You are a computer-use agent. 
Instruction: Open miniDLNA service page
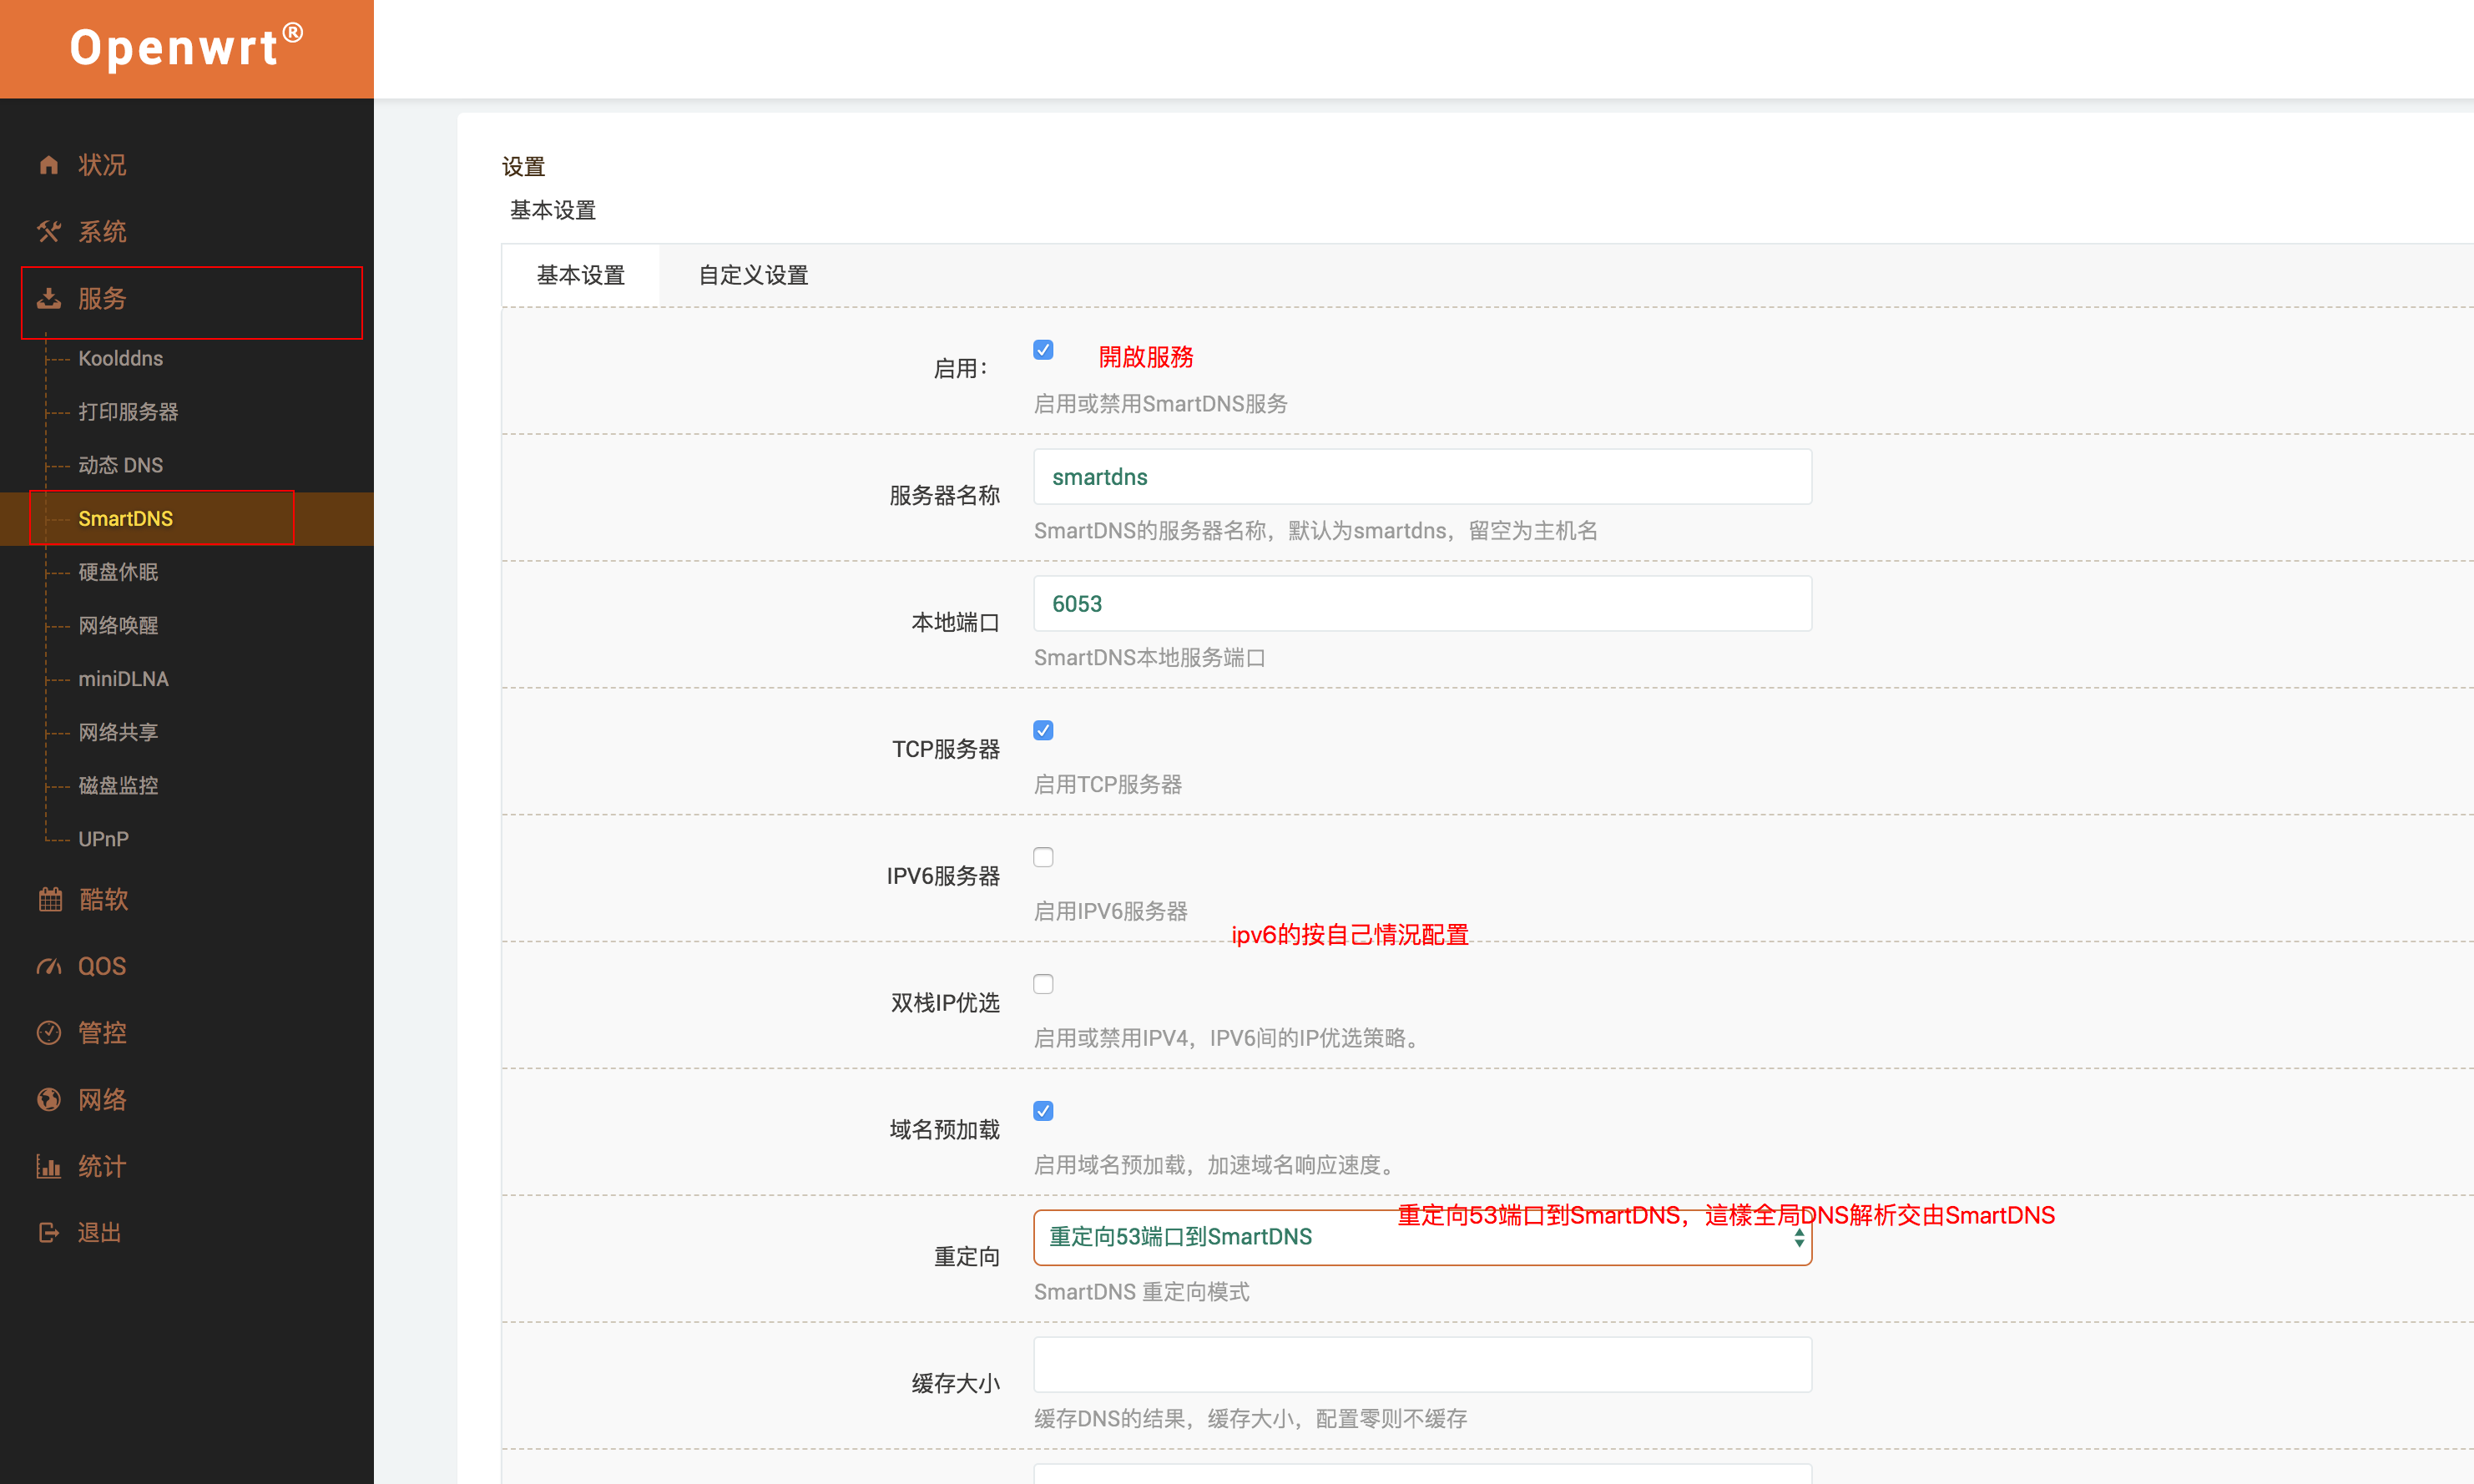123,679
